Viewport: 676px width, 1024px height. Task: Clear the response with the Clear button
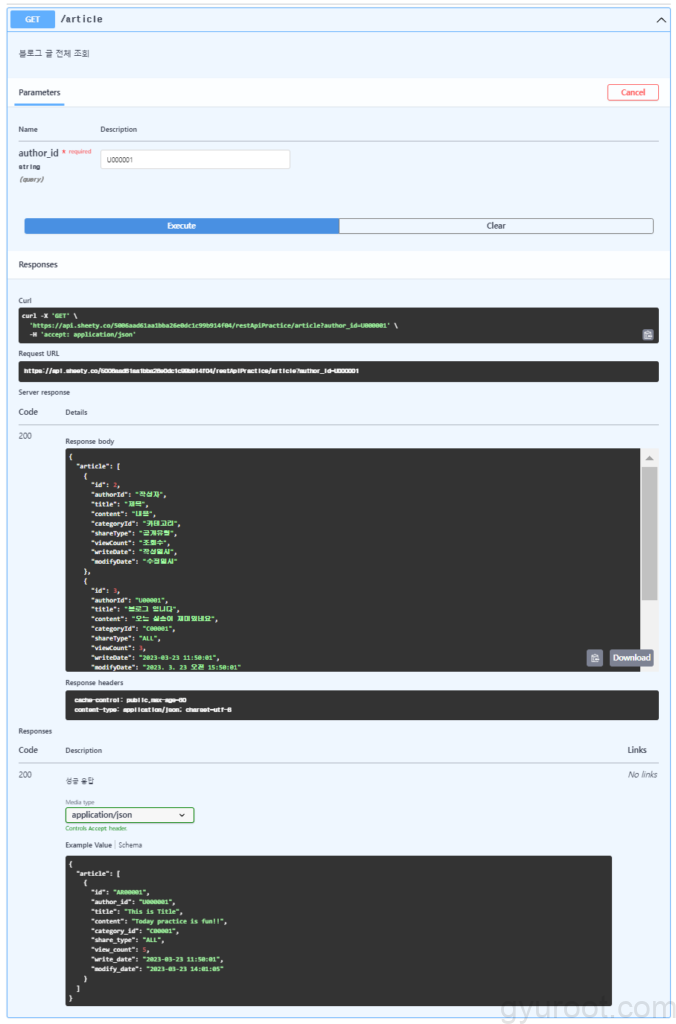point(496,226)
